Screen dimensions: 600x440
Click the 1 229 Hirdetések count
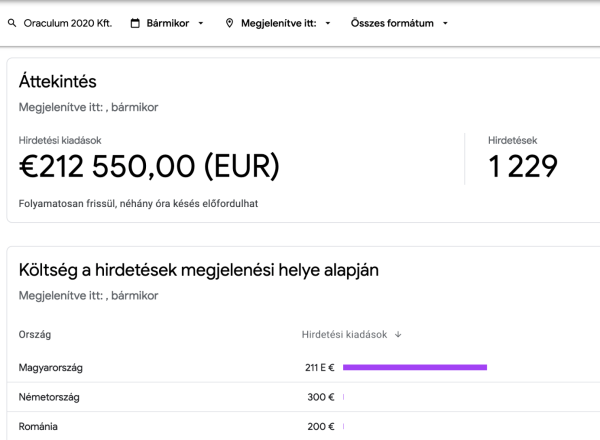point(523,166)
